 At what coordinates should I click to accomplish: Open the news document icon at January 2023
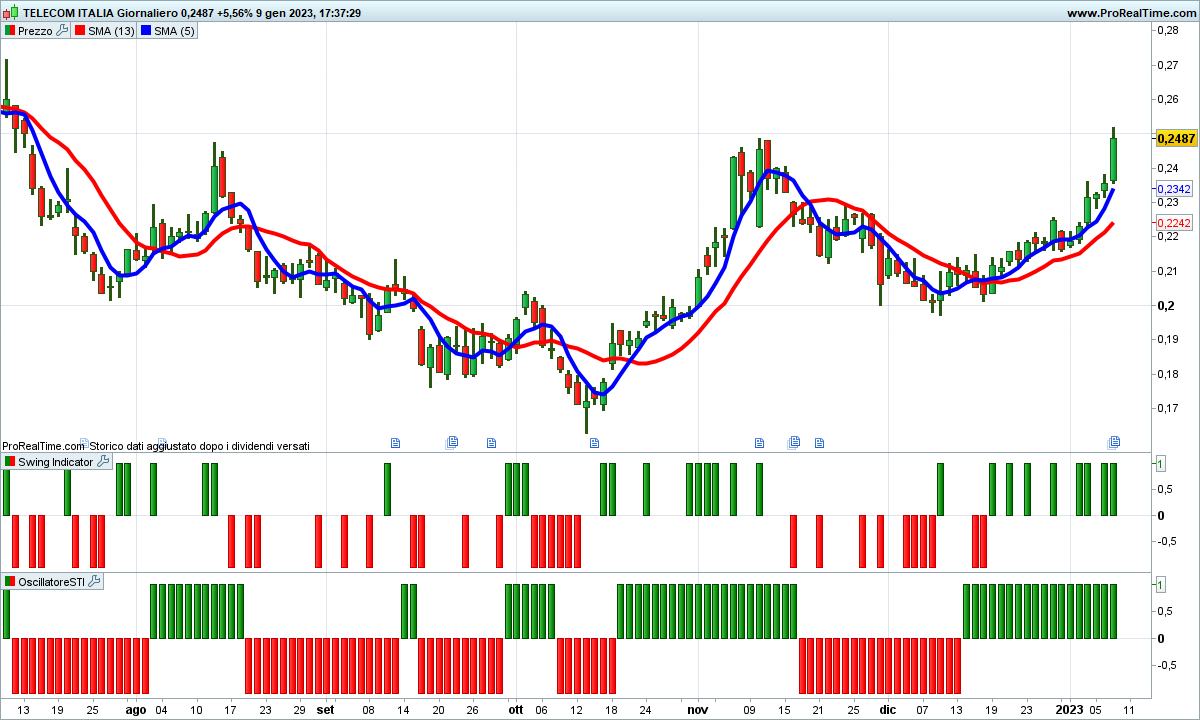click(1114, 441)
